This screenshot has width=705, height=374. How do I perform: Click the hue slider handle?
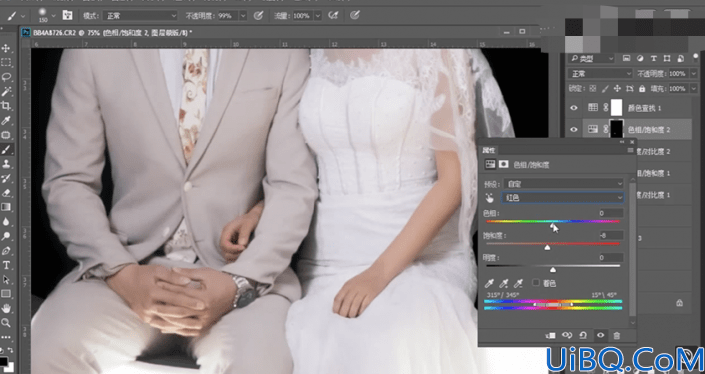click(x=553, y=226)
